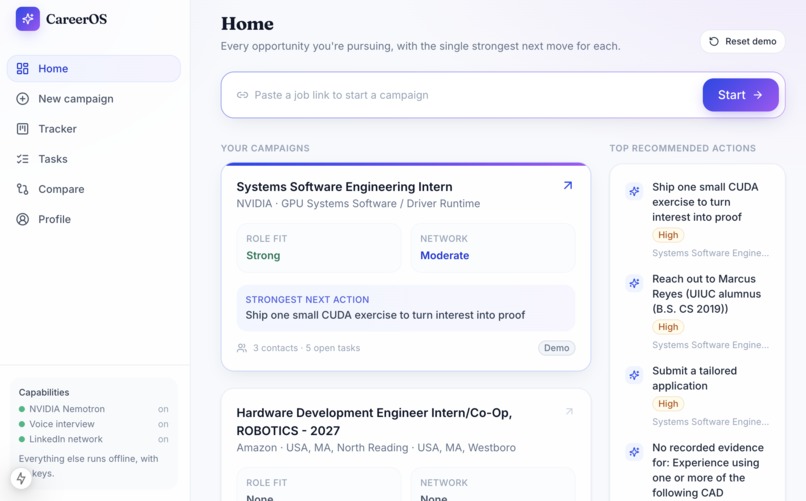Screen dimensions: 806x501
Task: Open New campaign from sidebar
Action: pos(94,99)
